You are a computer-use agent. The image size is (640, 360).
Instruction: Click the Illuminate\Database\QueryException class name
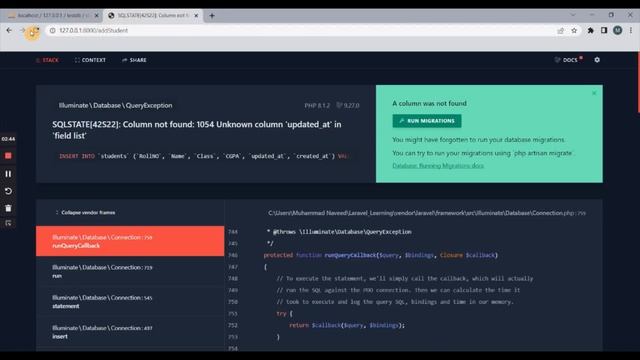point(116,105)
